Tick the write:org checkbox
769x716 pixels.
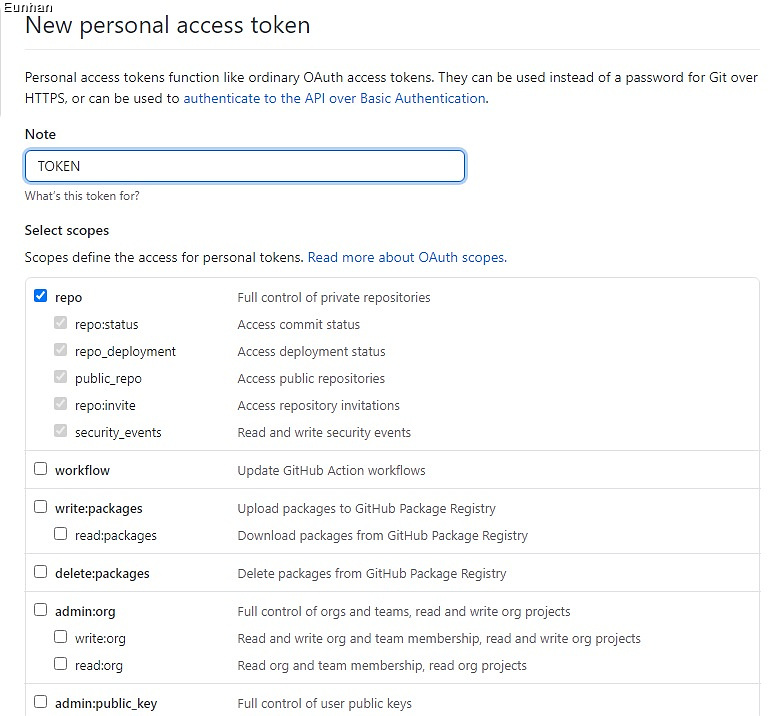tap(60, 637)
